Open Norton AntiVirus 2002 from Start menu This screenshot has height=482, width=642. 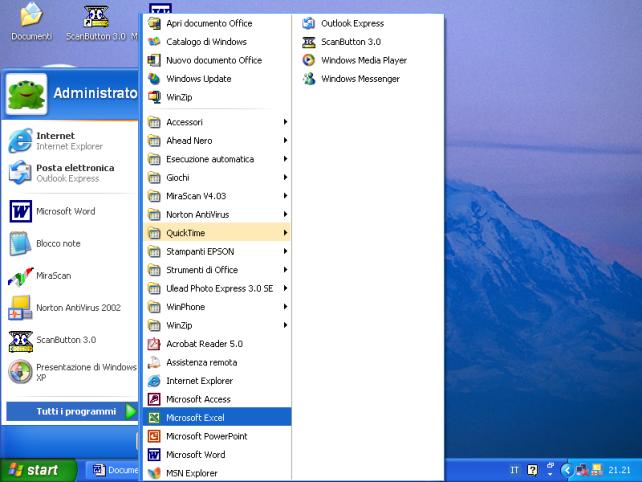click(72, 308)
